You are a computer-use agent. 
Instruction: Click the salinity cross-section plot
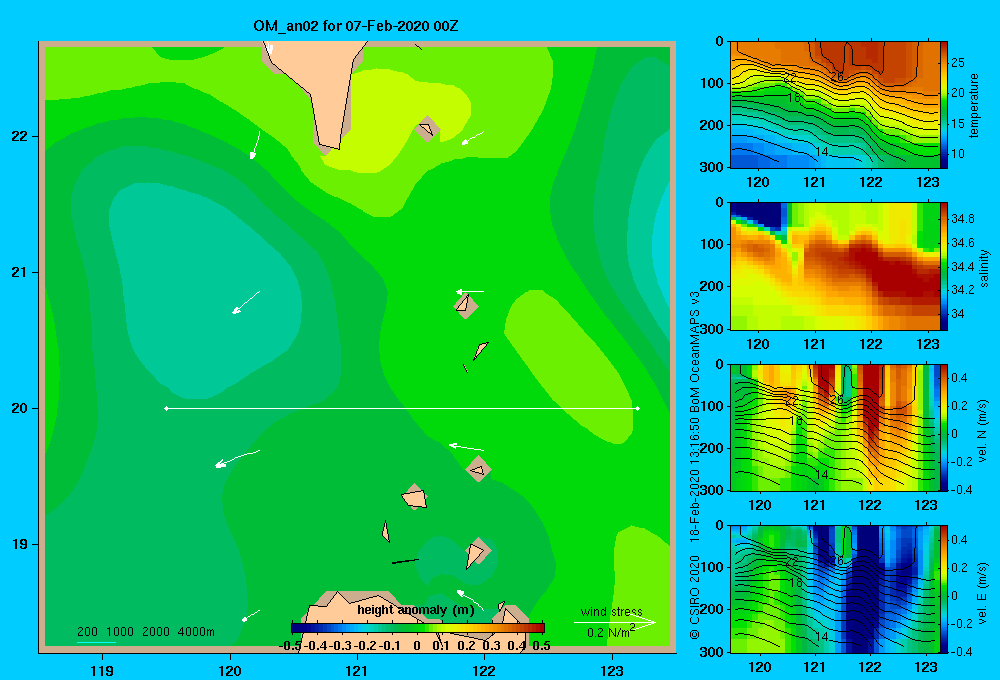835,266
